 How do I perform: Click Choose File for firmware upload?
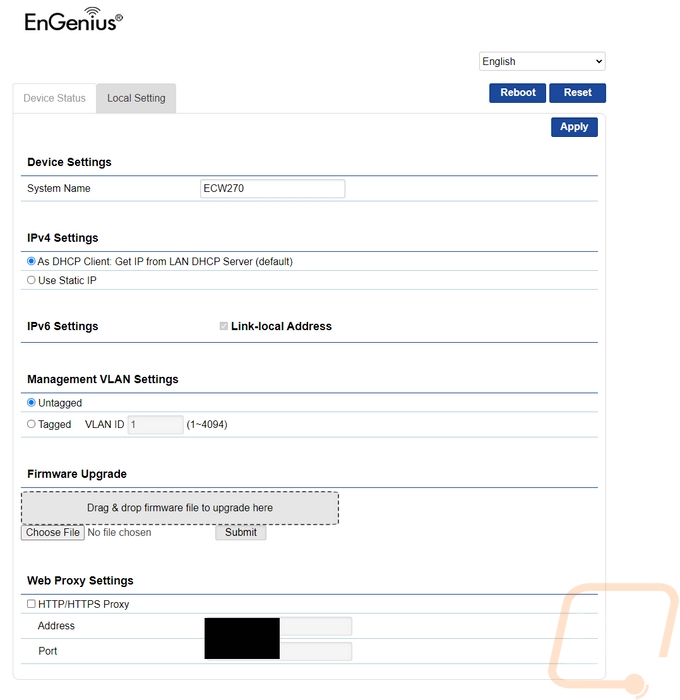tap(53, 533)
